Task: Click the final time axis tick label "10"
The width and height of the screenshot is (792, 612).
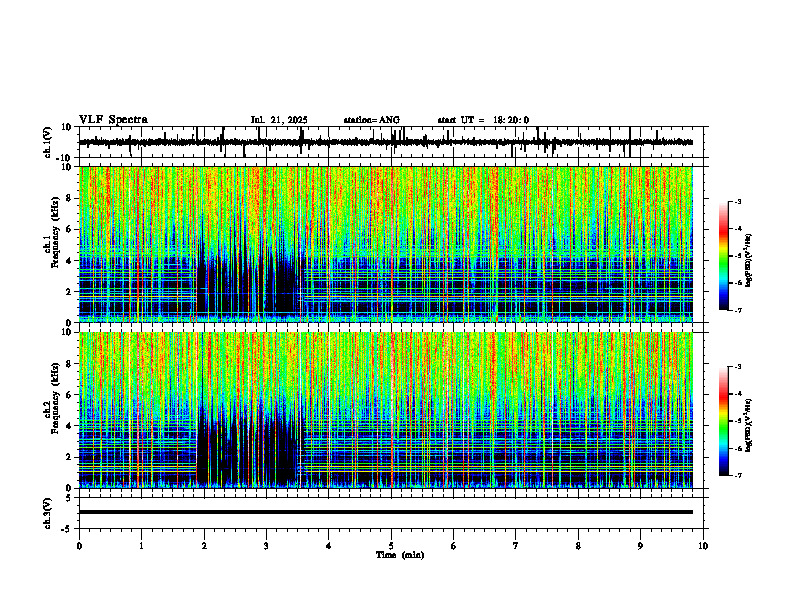Action: click(703, 546)
